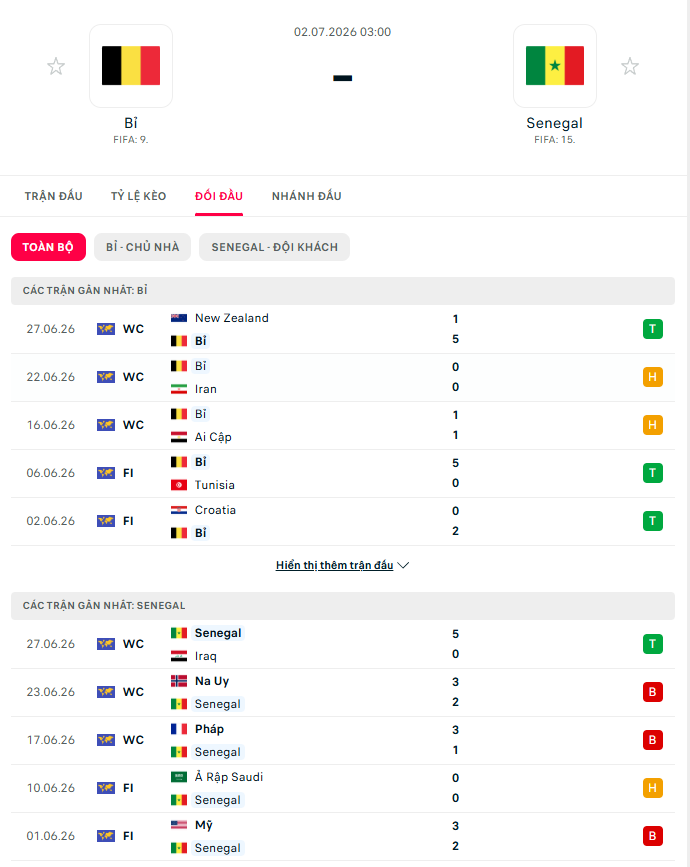690x867 pixels.
Task: Switch to the Nhánh Đấu tab
Action: pyautogui.click(x=306, y=196)
